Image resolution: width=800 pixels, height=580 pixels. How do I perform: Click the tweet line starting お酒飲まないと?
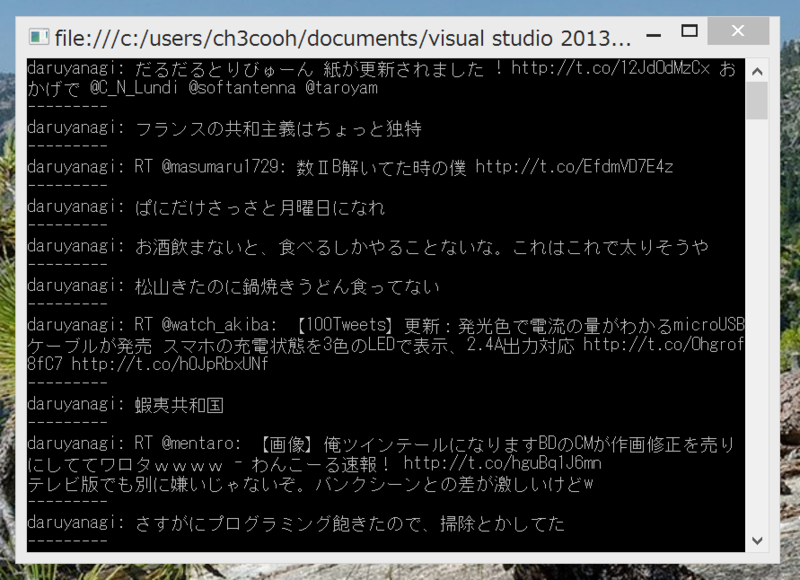click(368, 247)
